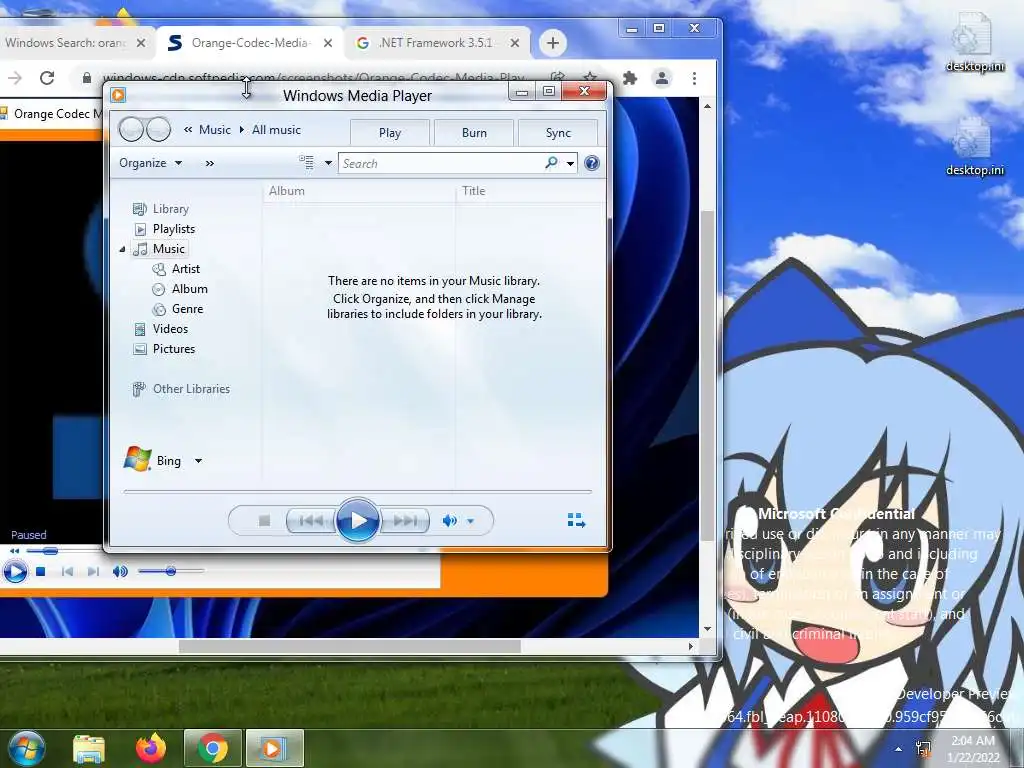Open the Sync tab

pyautogui.click(x=558, y=133)
